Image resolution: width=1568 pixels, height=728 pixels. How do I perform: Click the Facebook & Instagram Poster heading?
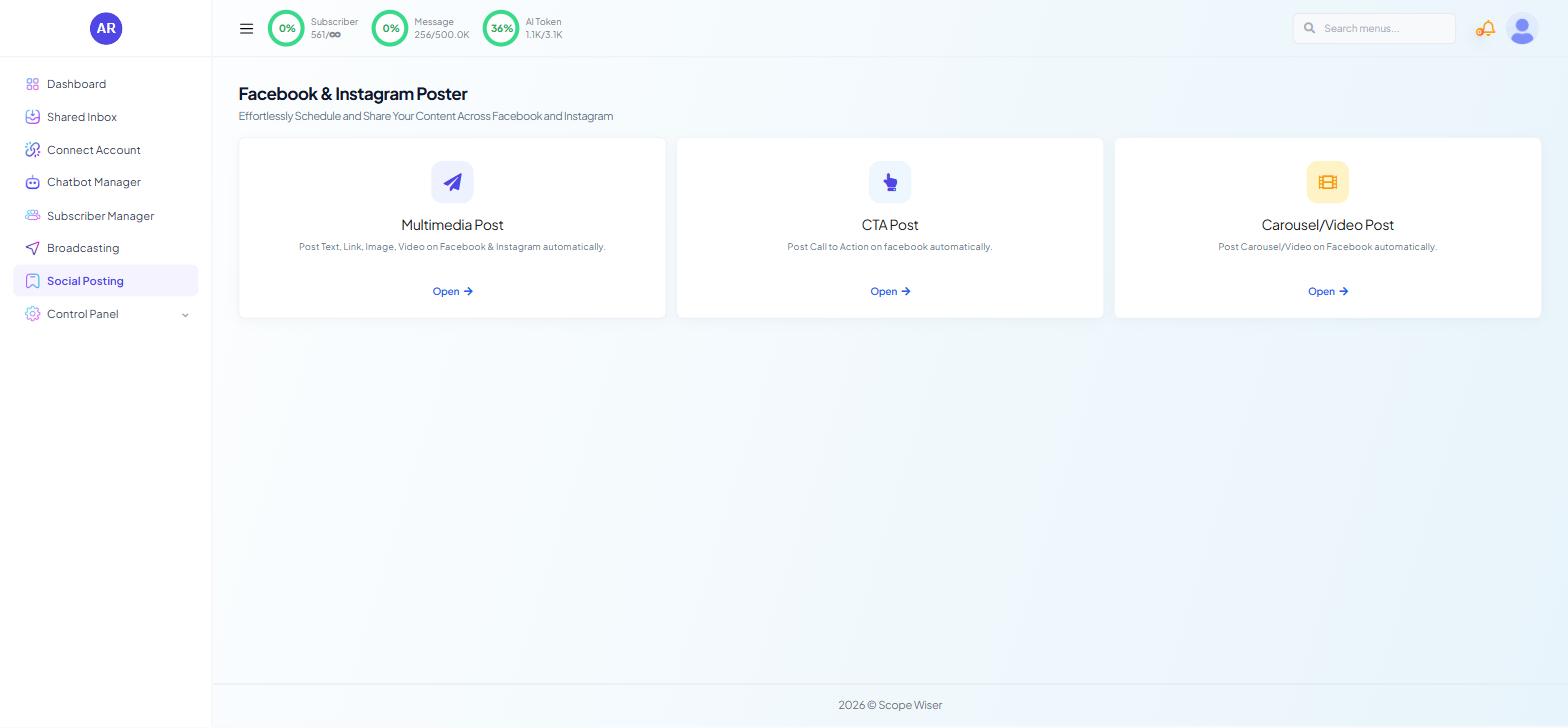pyautogui.click(x=353, y=94)
